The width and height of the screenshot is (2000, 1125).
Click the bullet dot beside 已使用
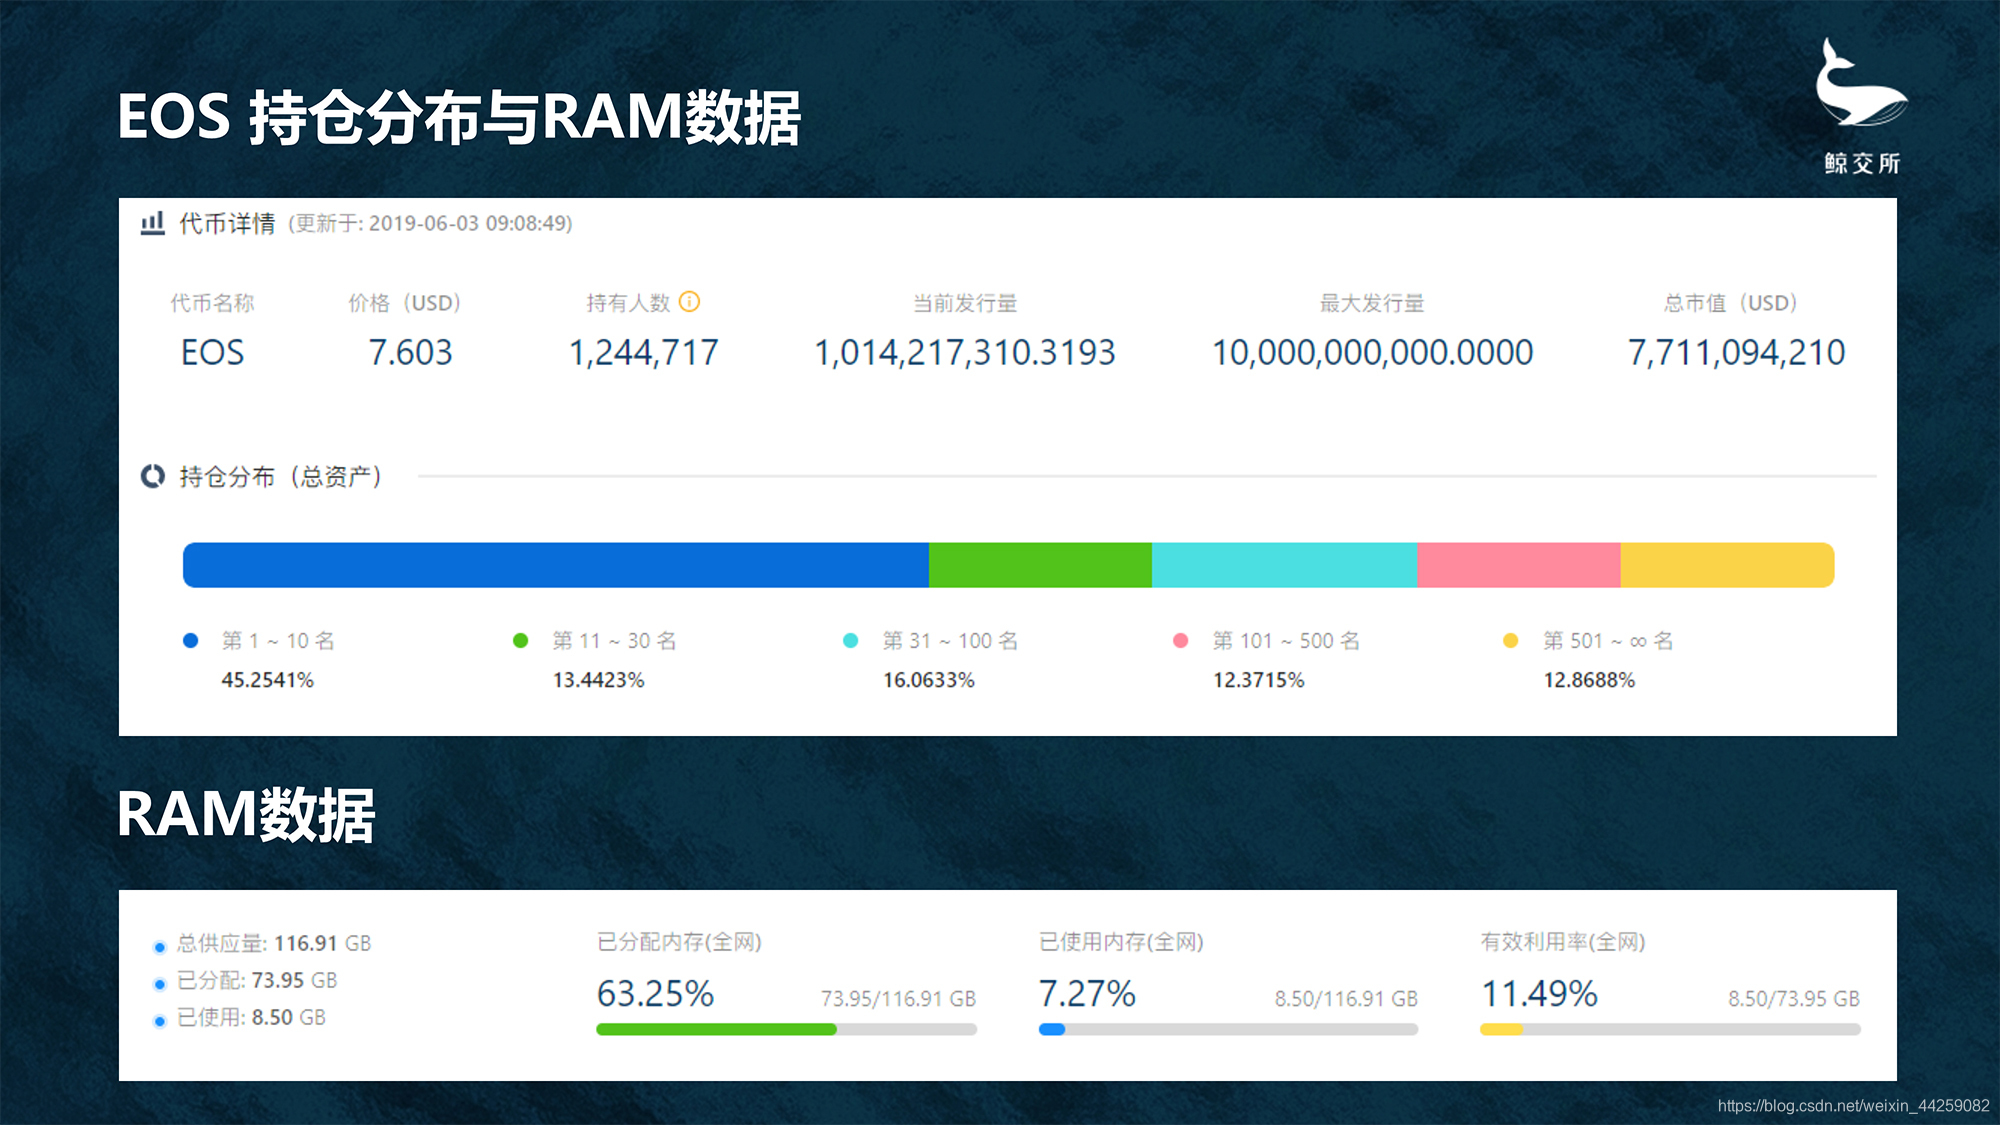[159, 1021]
